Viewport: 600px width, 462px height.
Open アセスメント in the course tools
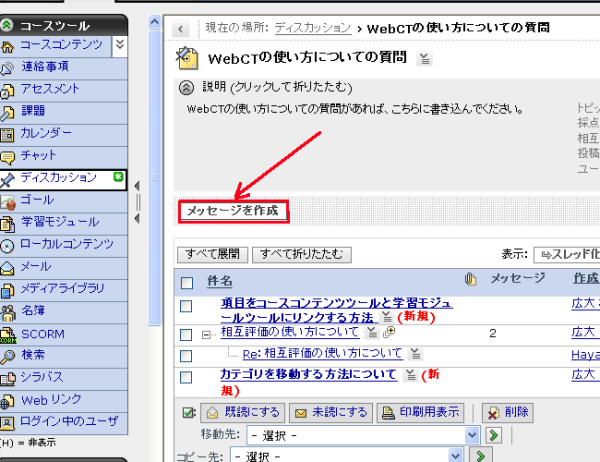pos(50,89)
